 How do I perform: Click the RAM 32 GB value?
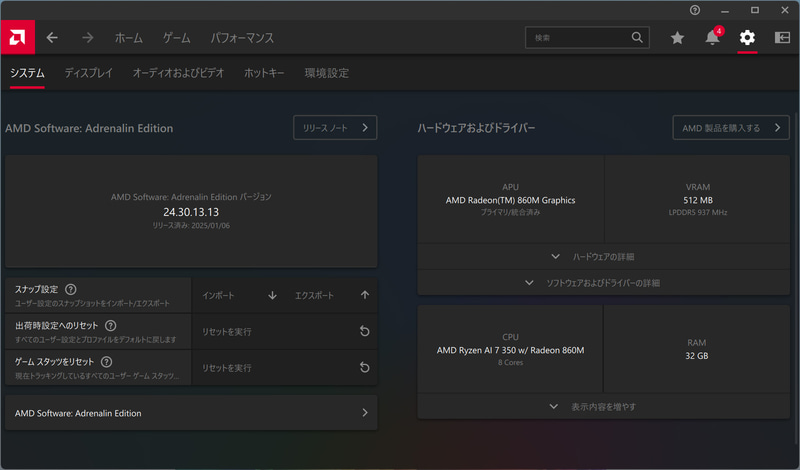click(x=696, y=356)
